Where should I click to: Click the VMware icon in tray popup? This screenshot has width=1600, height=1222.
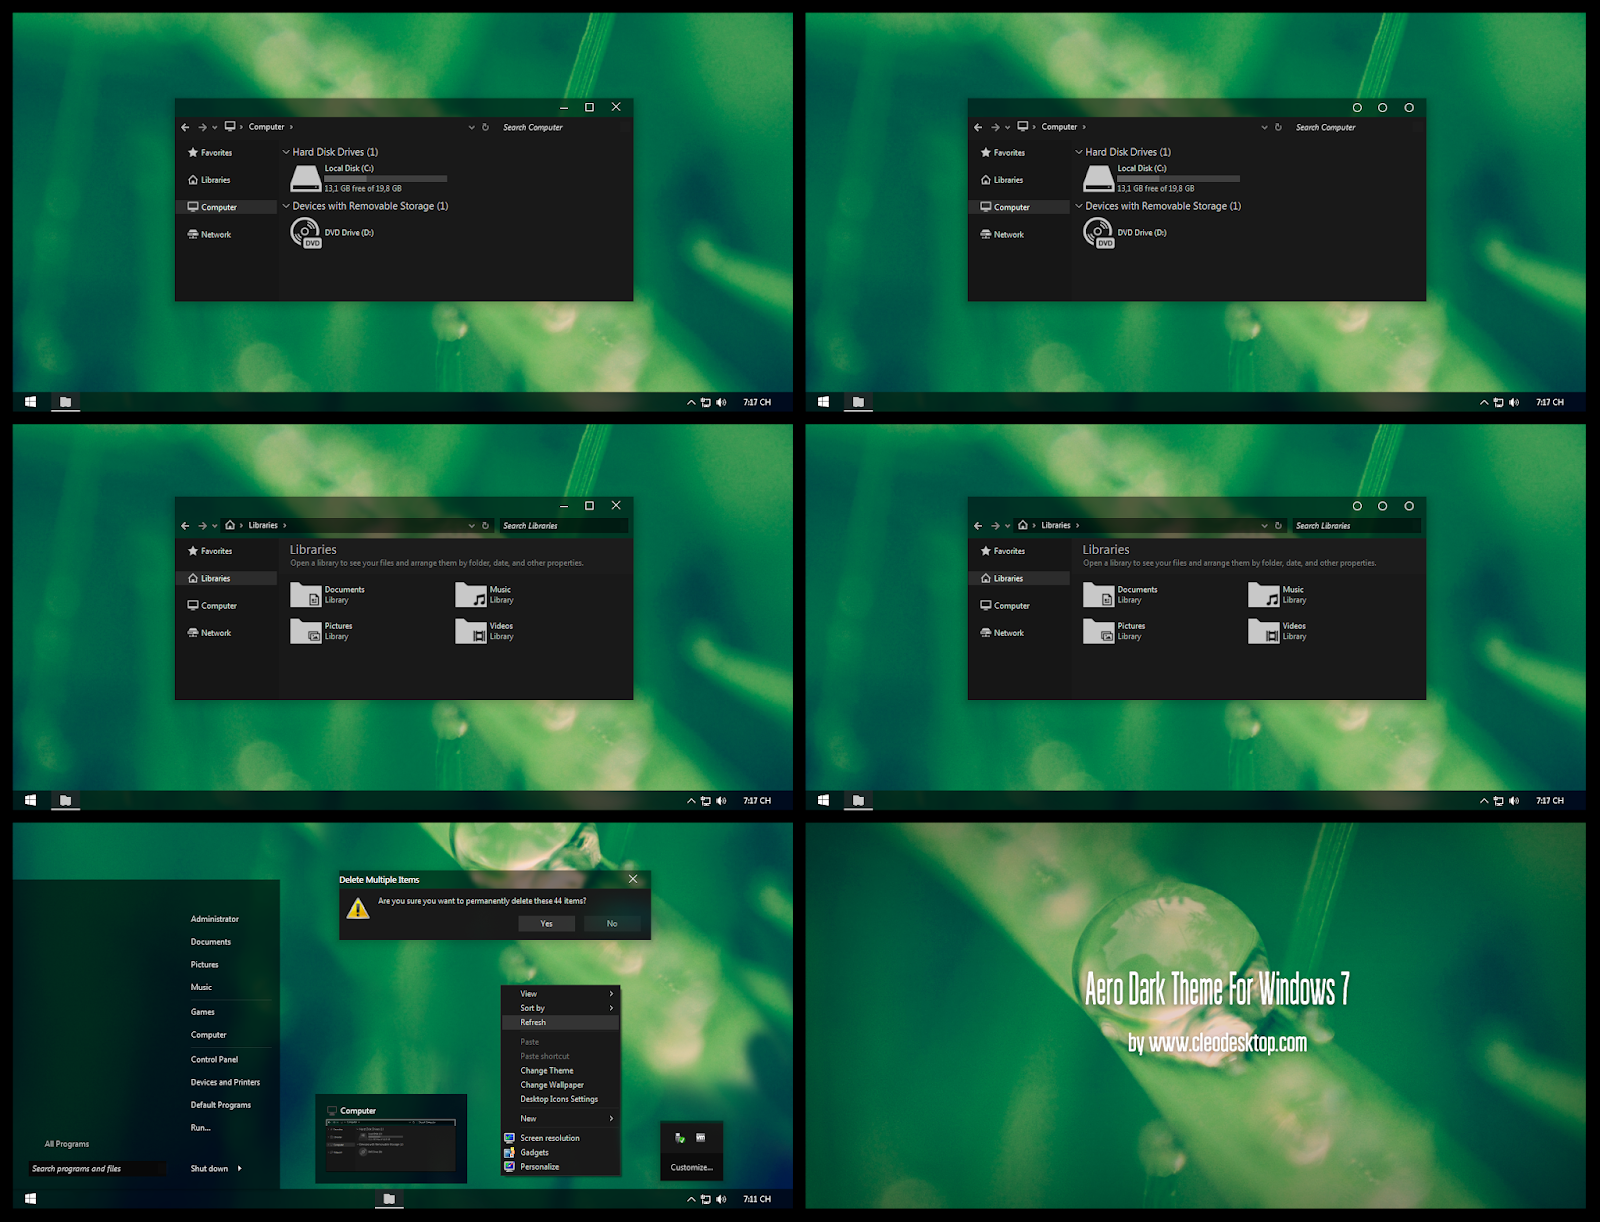click(x=701, y=1138)
